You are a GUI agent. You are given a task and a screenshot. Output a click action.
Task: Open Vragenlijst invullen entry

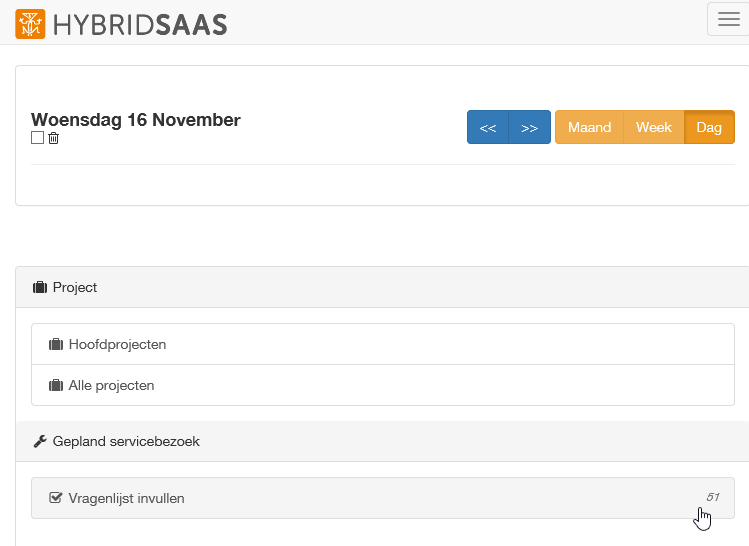(x=382, y=498)
